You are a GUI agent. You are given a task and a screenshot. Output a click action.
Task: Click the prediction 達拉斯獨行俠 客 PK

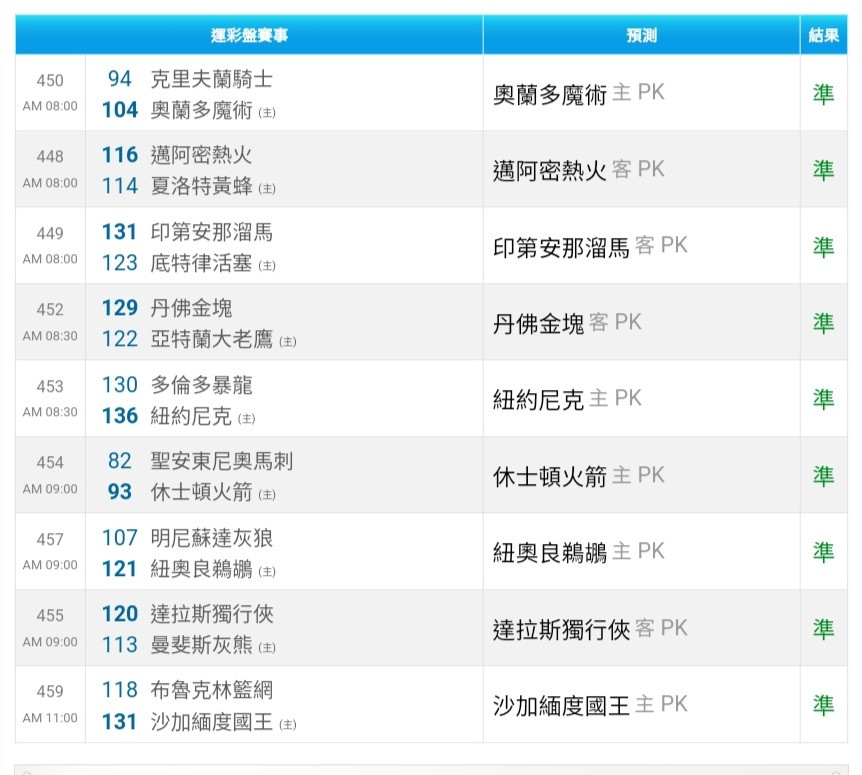tap(590, 629)
